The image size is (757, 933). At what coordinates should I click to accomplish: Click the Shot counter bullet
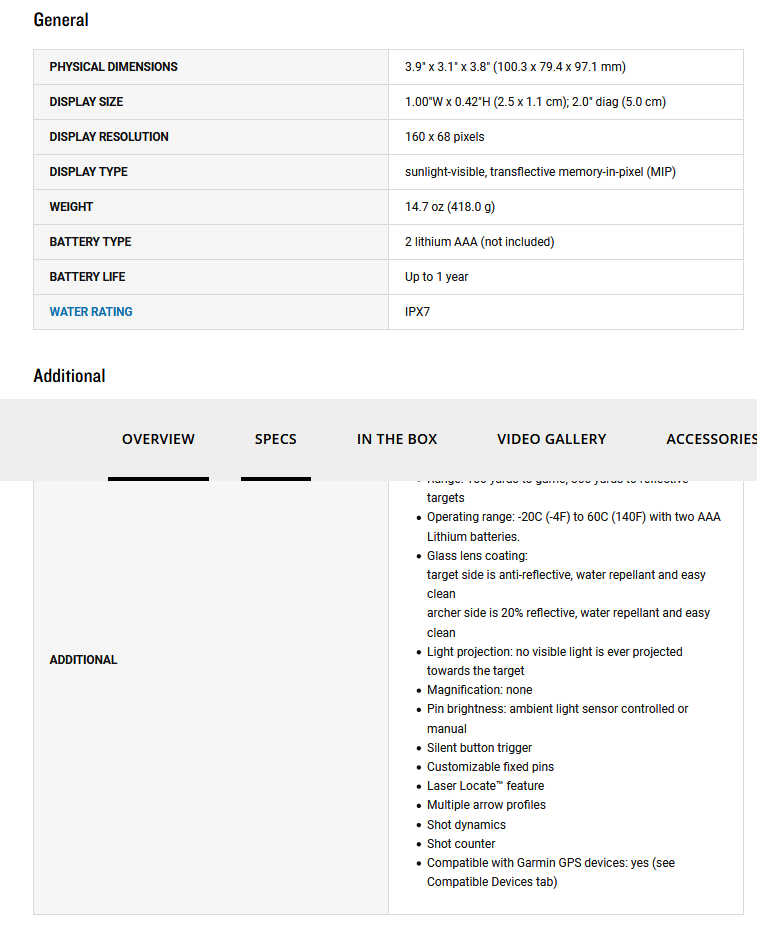461,844
